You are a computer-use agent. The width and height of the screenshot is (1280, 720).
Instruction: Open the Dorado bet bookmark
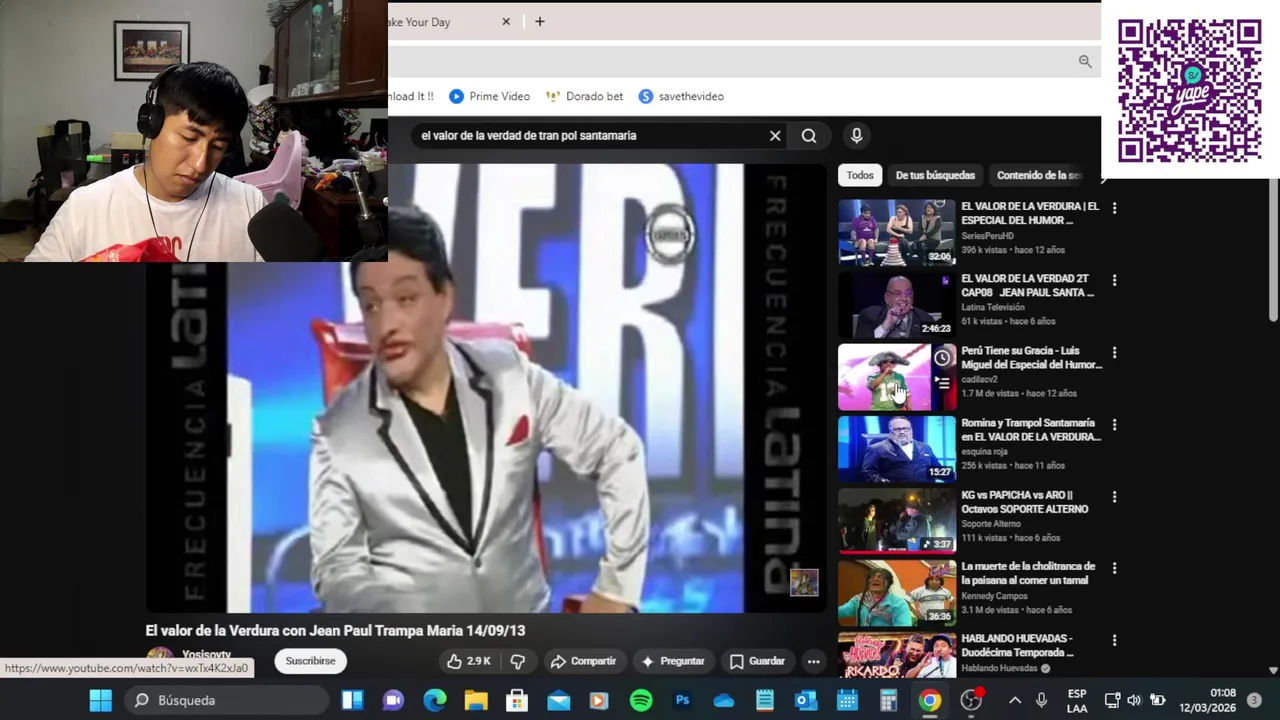click(584, 96)
